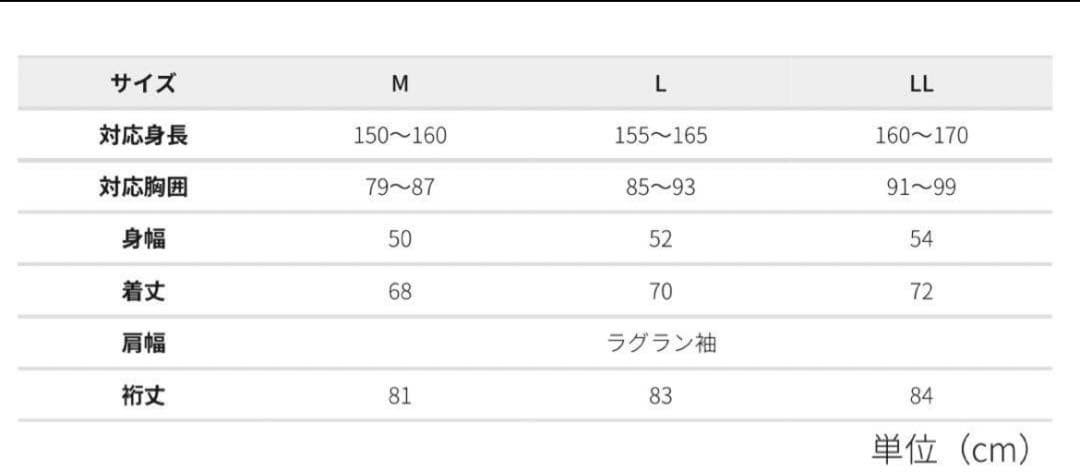The image size is (1080, 473).
Task: Click the 裄丈 row label
Action: pos(143,395)
